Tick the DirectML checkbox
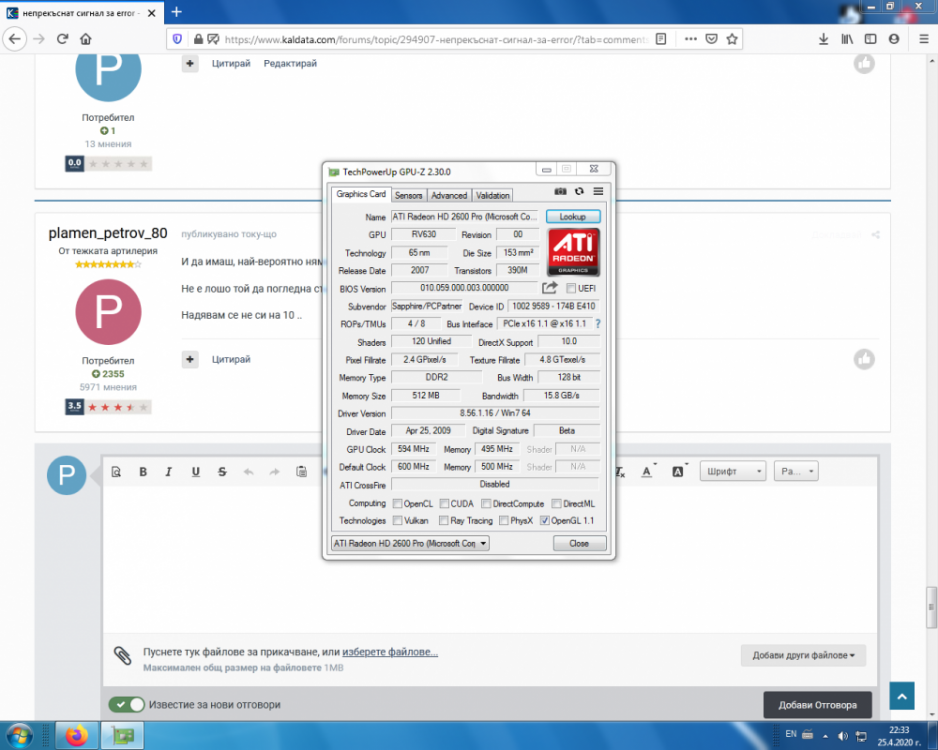The height and width of the screenshot is (750, 938). point(556,504)
